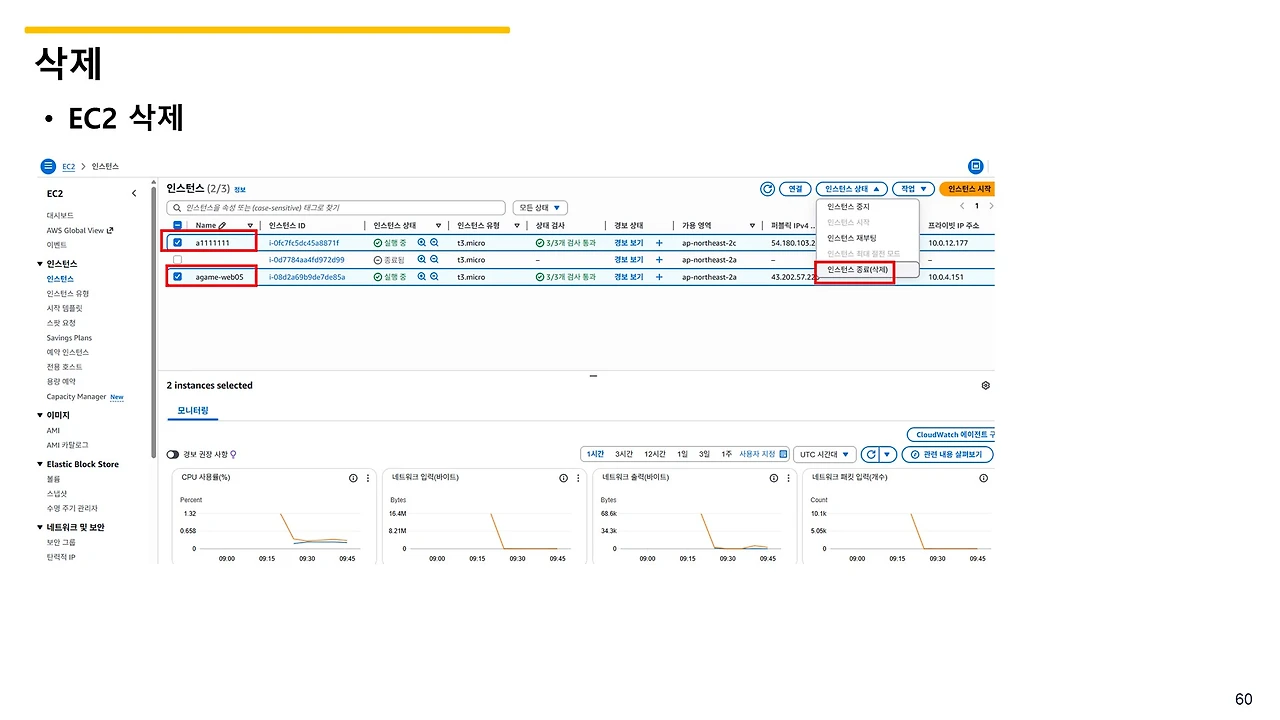Click the 관련 내용 살펴보기 button
The height and width of the screenshot is (720, 1280).
click(x=948, y=454)
